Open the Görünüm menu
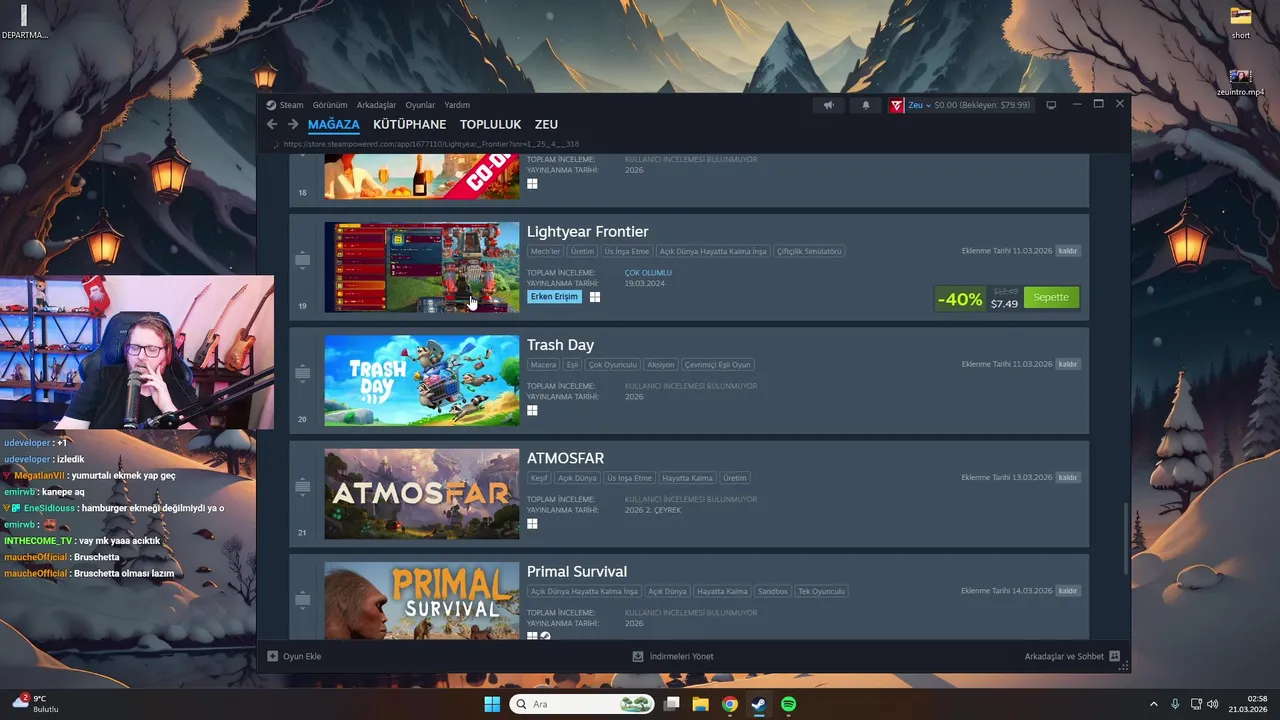1280x720 pixels. click(330, 105)
